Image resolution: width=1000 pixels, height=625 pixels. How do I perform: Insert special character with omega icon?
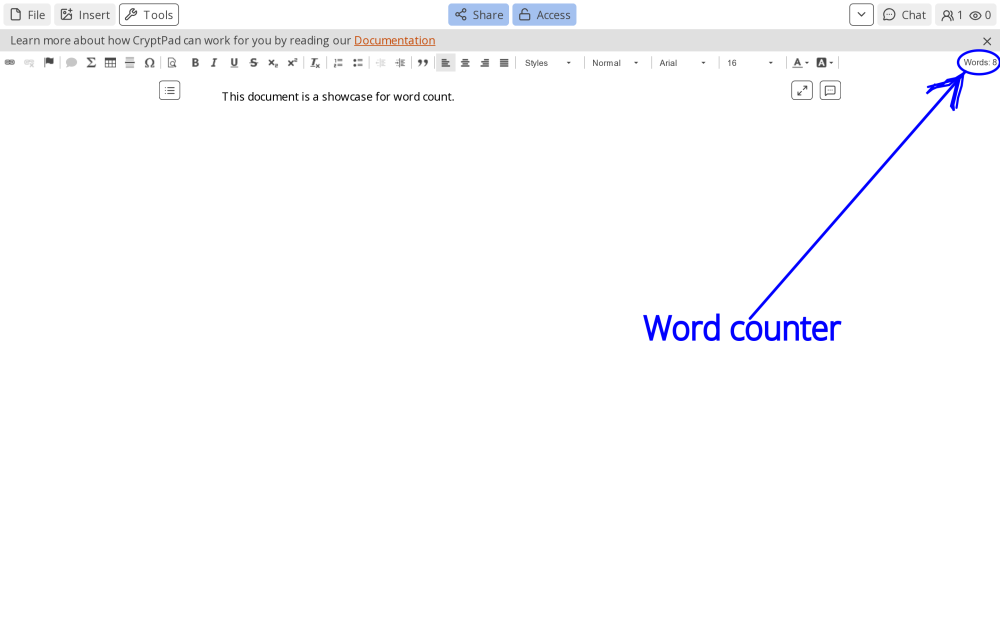[x=149, y=63]
